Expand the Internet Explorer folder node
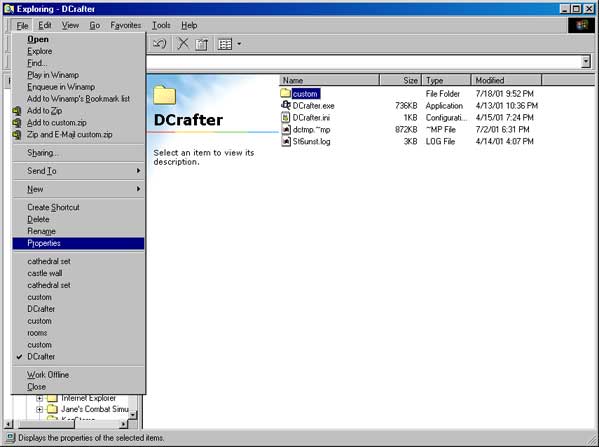 [39, 398]
